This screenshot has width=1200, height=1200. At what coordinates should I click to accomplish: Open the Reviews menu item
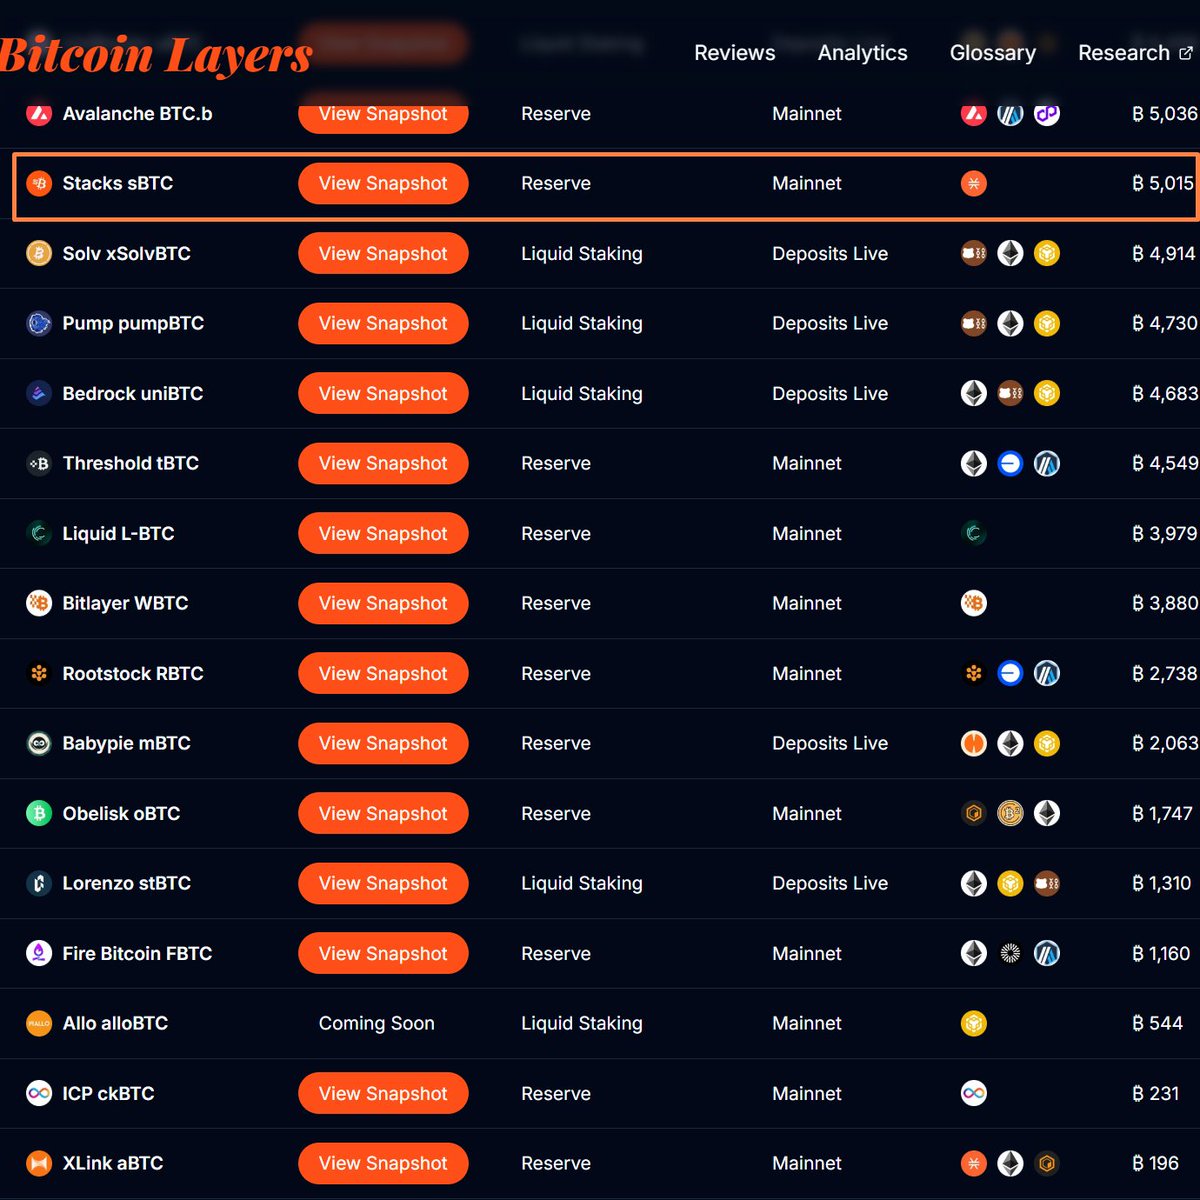(735, 53)
